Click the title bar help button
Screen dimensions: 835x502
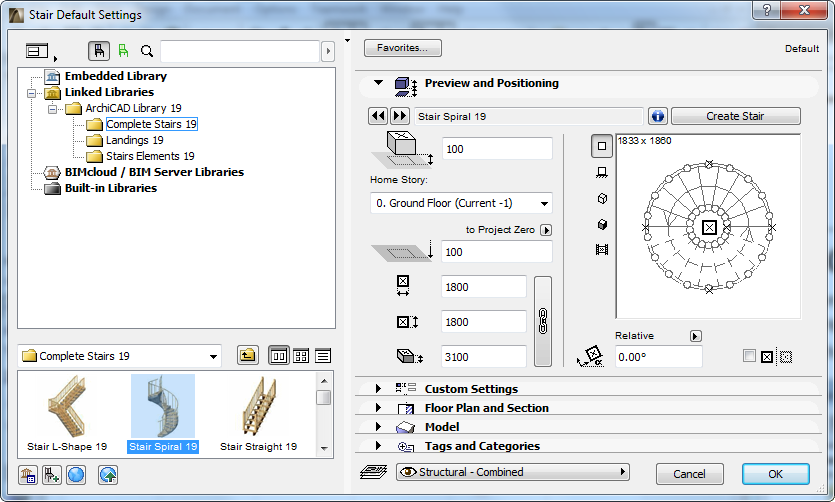pyautogui.click(x=767, y=10)
